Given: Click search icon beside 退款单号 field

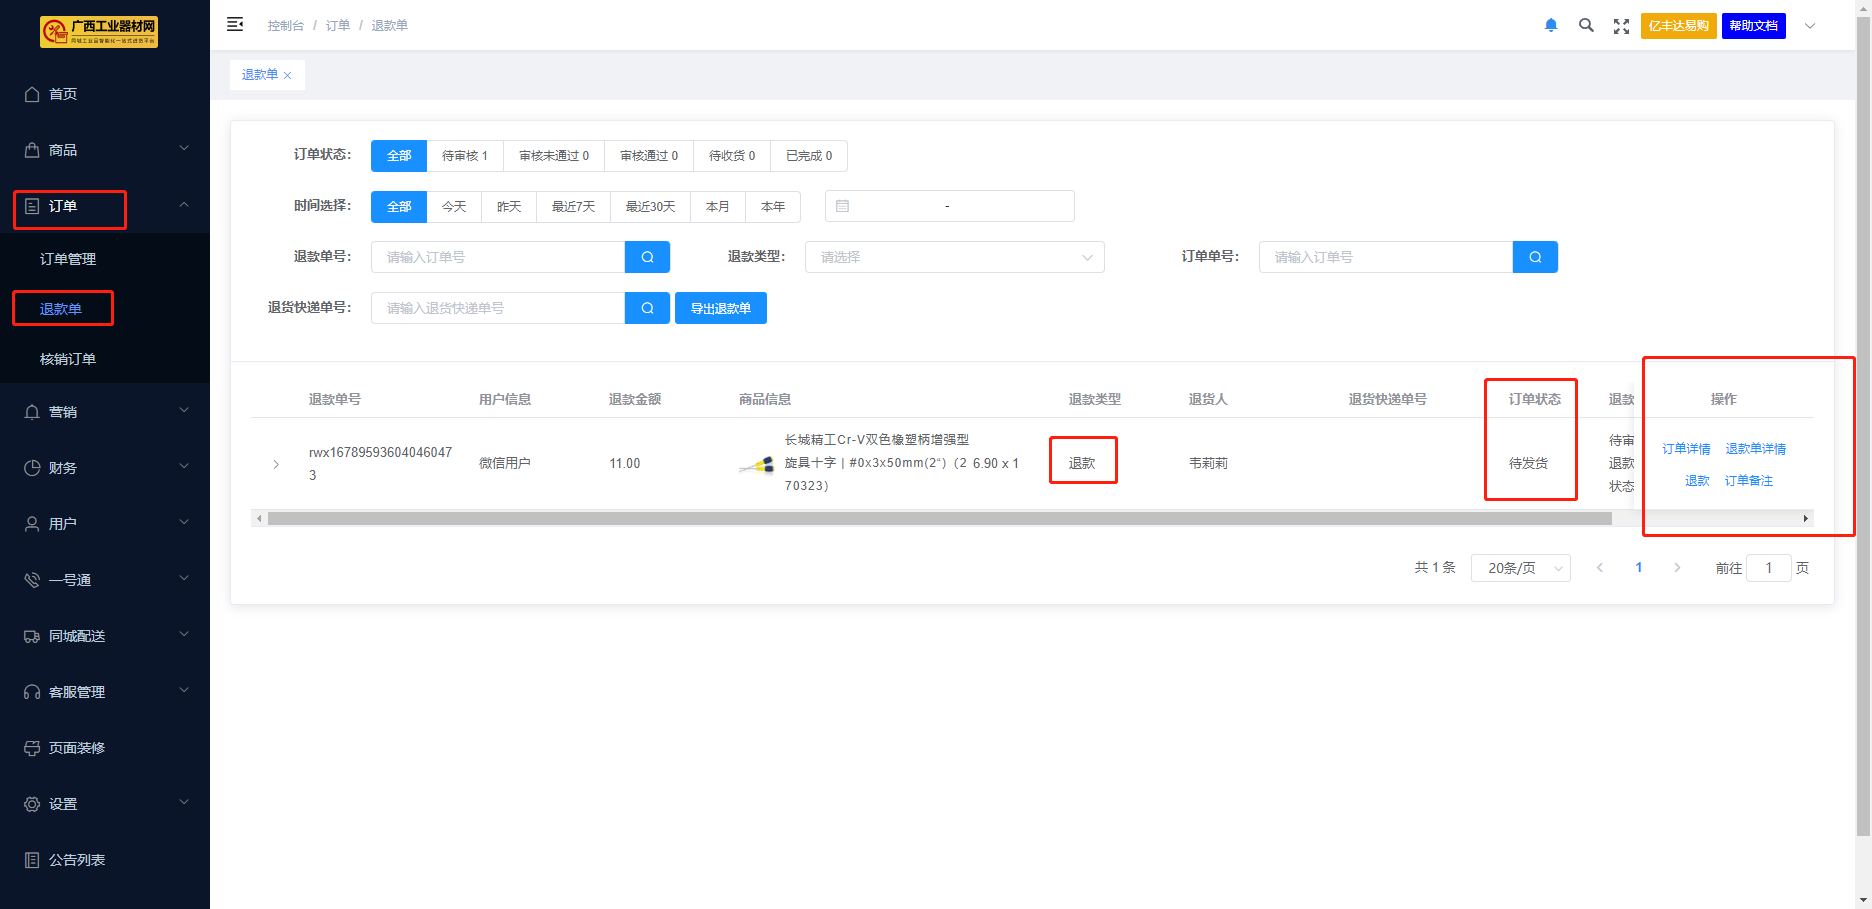Looking at the screenshot, I should pos(647,257).
